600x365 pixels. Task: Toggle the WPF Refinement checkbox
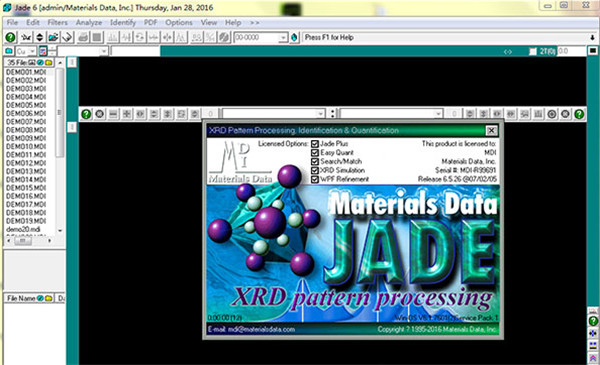(315, 179)
